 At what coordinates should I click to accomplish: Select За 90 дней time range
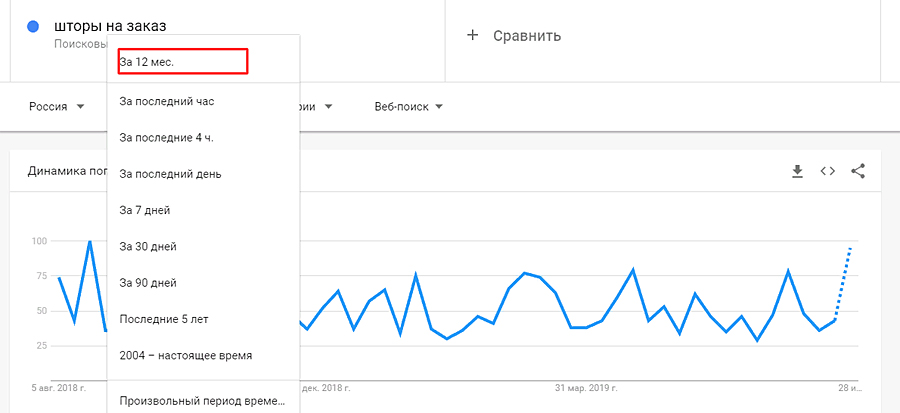pos(148,282)
